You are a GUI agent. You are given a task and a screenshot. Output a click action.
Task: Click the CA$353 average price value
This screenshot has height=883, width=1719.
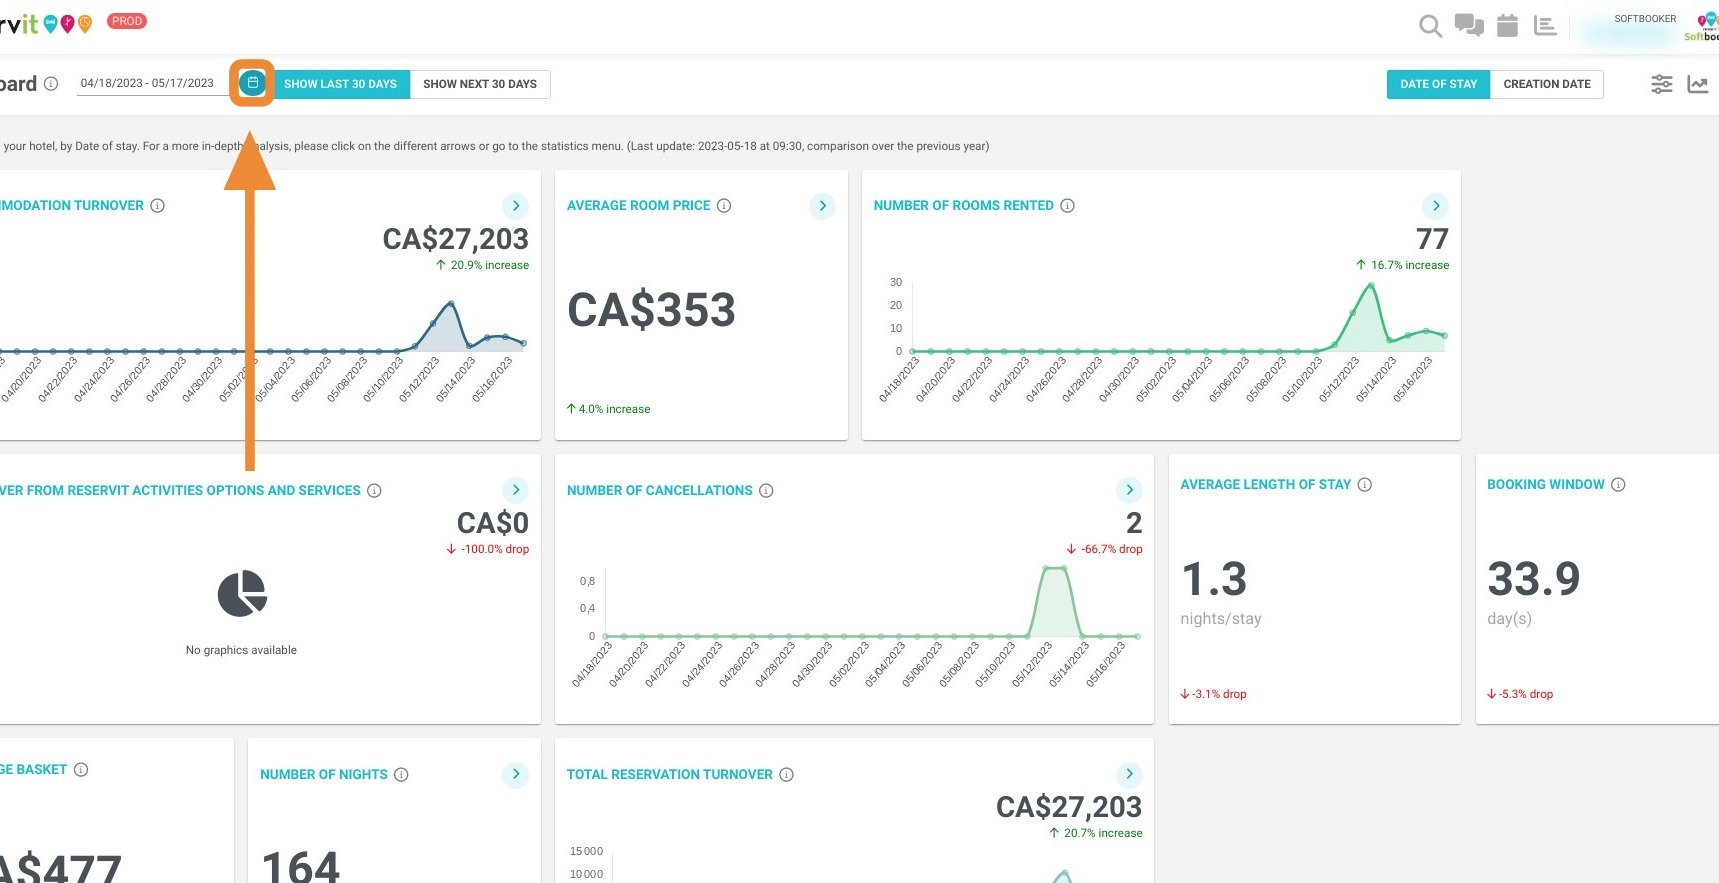coord(651,310)
